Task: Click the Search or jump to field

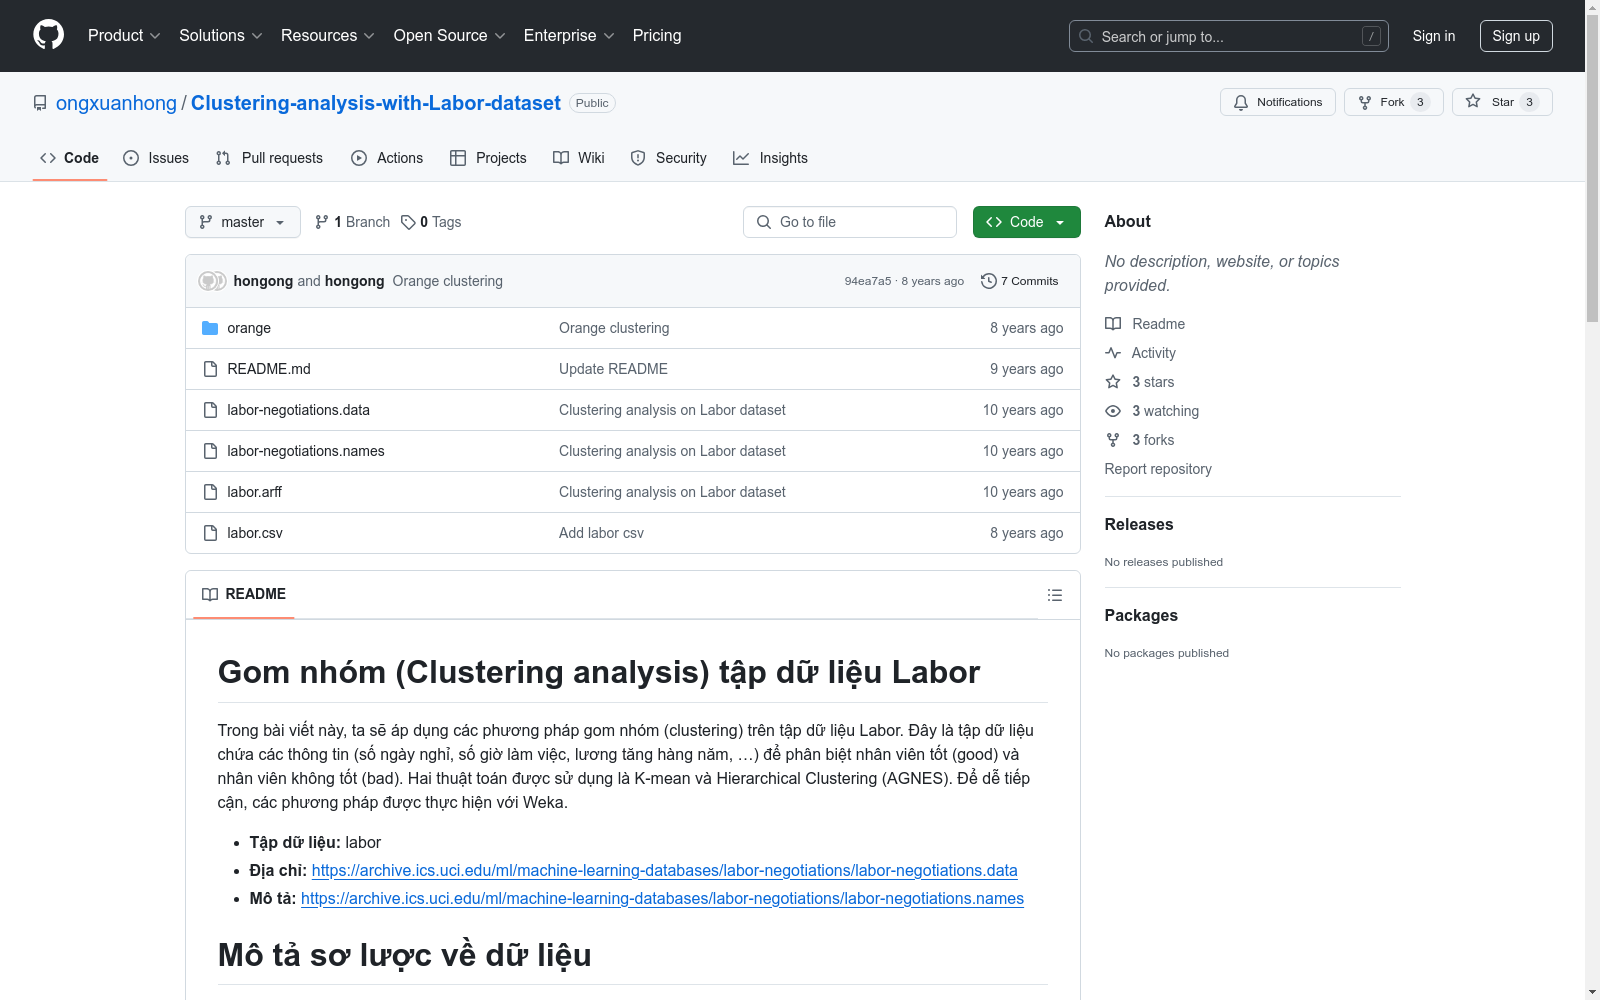Action: click(1229, 36)
